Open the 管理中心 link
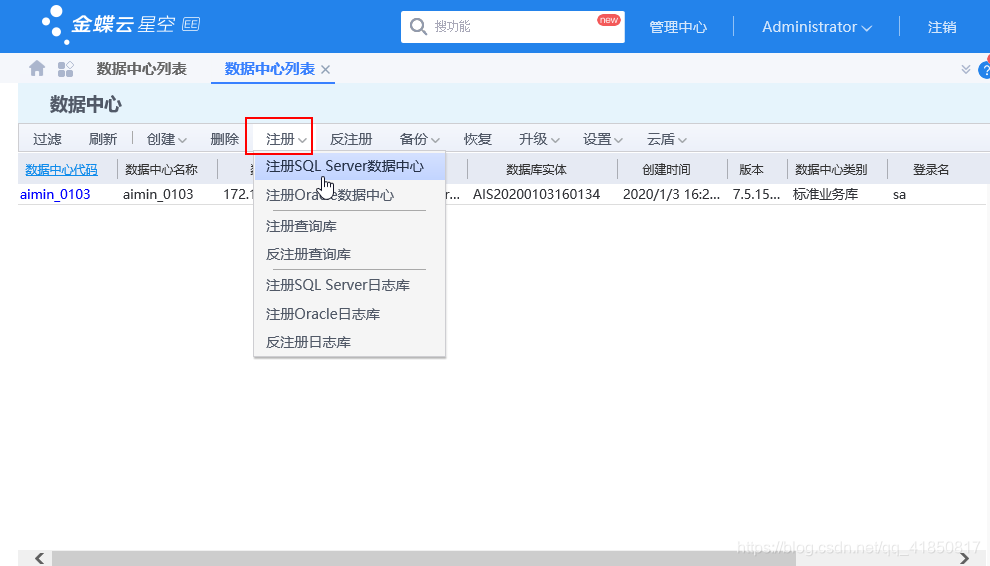The image size is (990, 566). click(x=678, y=27)
